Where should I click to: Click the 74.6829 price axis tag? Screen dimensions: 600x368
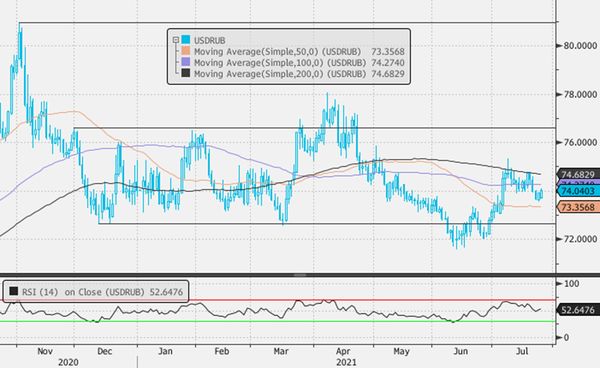point(578,174)
